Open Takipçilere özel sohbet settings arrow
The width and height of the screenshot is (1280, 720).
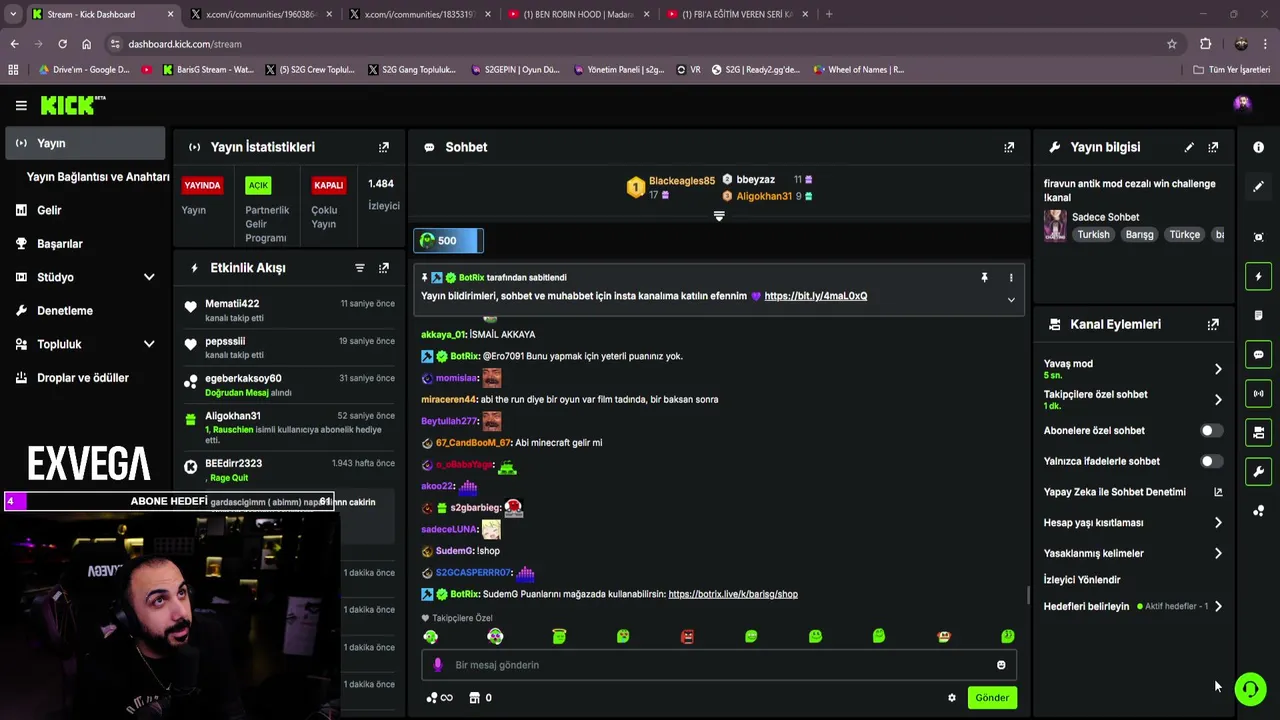coord(1217,400)
